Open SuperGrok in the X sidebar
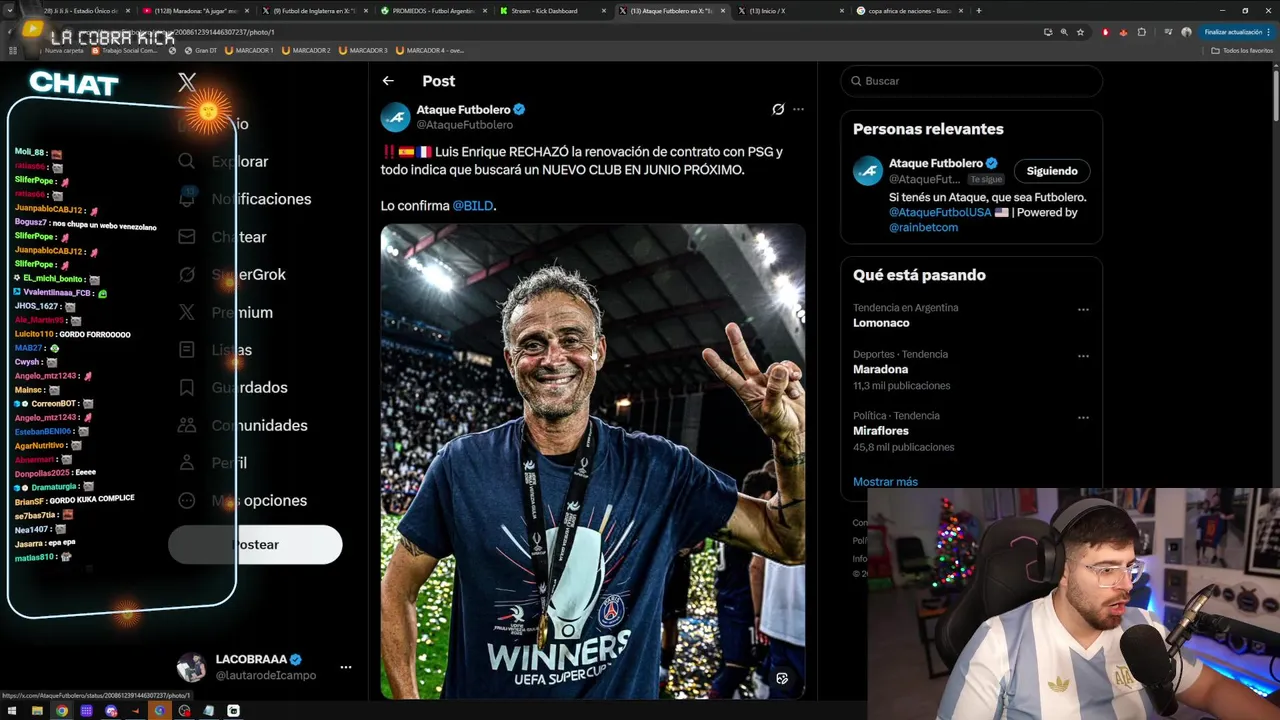Screen dimensions: 1280x720 [x=249, y=275]
